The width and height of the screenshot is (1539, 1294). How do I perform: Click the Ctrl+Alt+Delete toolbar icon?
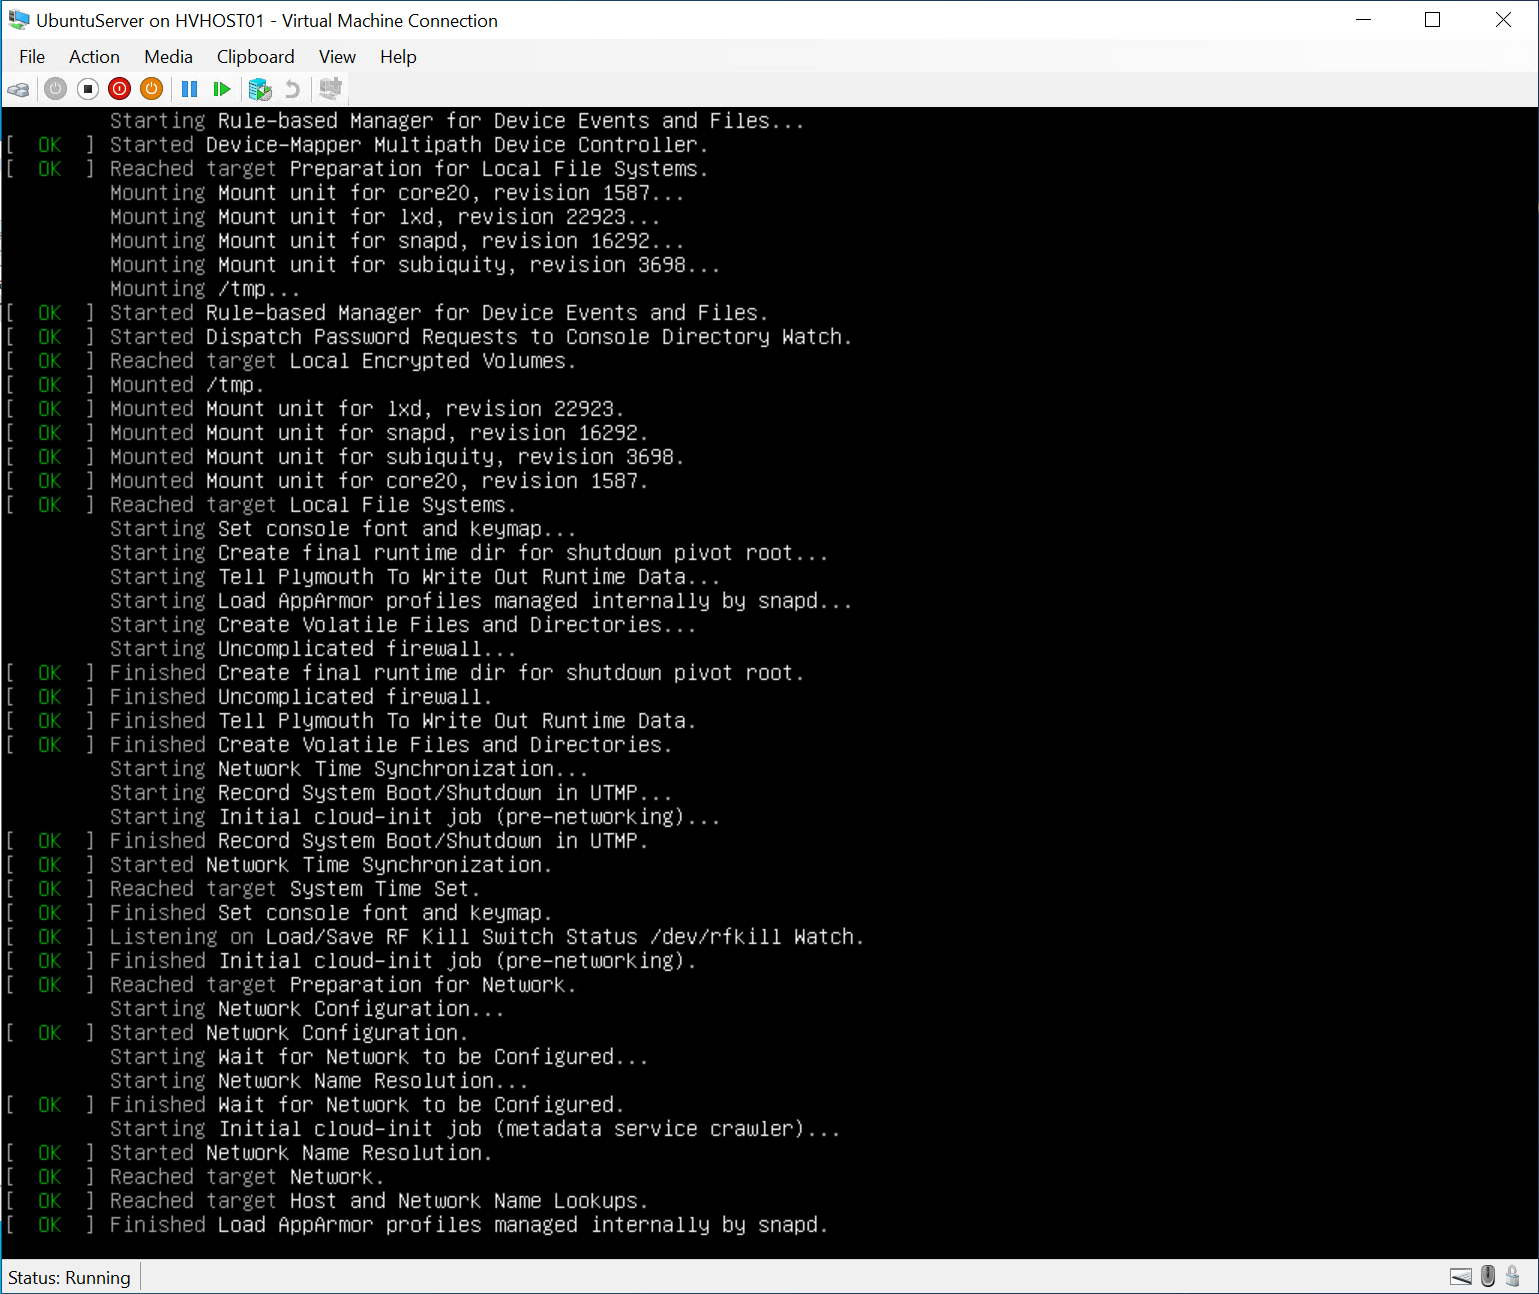tap(18, 89)
